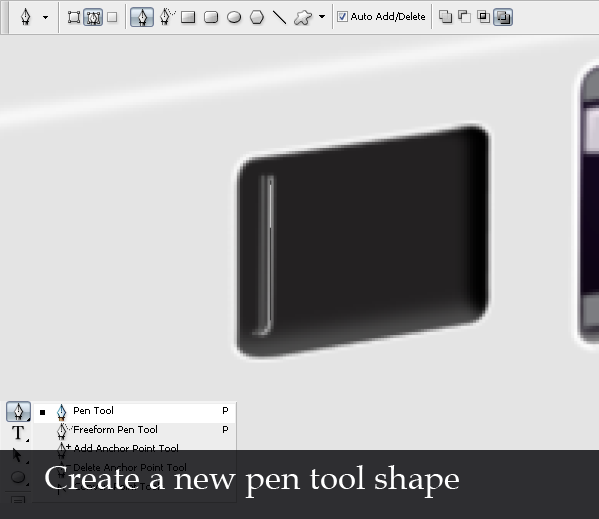
Task: Select the Rectangle shape tool
Action: (x=188, y=17)
